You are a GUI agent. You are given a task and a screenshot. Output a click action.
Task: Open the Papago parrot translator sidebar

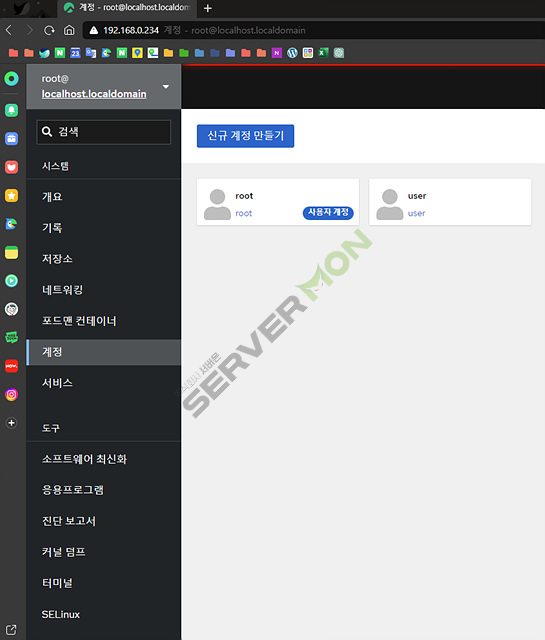tap(11, 224)
